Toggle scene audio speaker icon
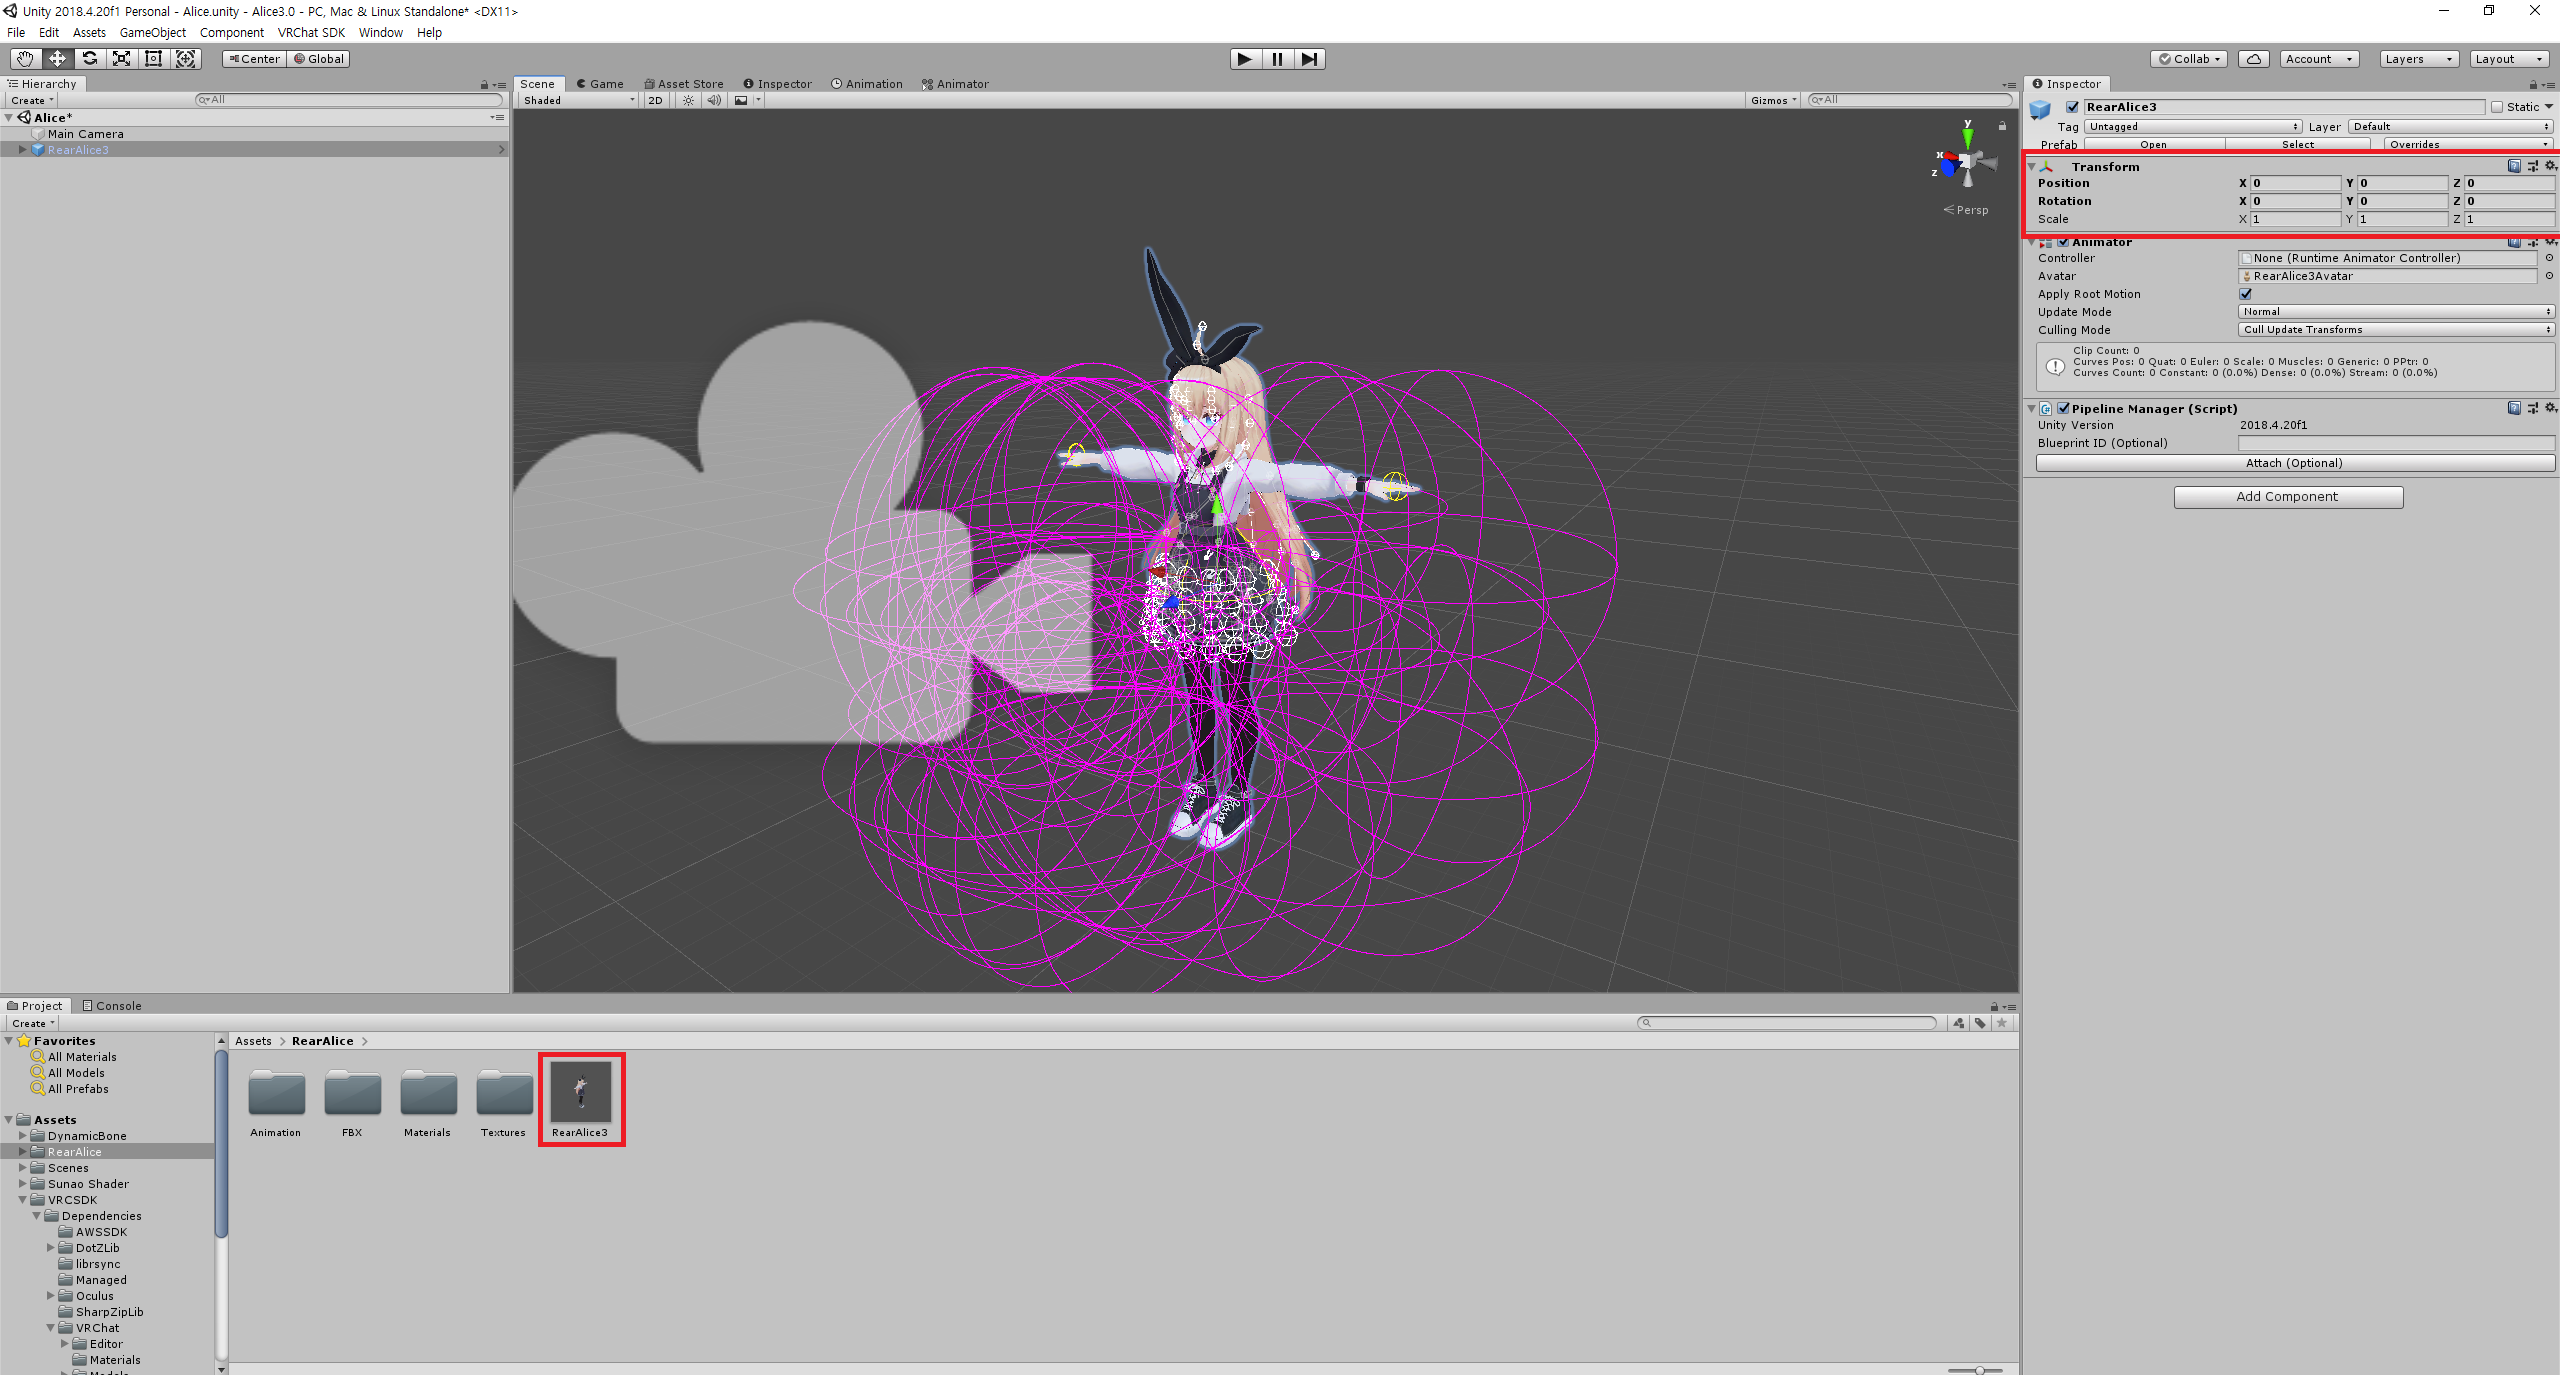The width and height of the screenshot is (2560, 1375). pos(714,100)
